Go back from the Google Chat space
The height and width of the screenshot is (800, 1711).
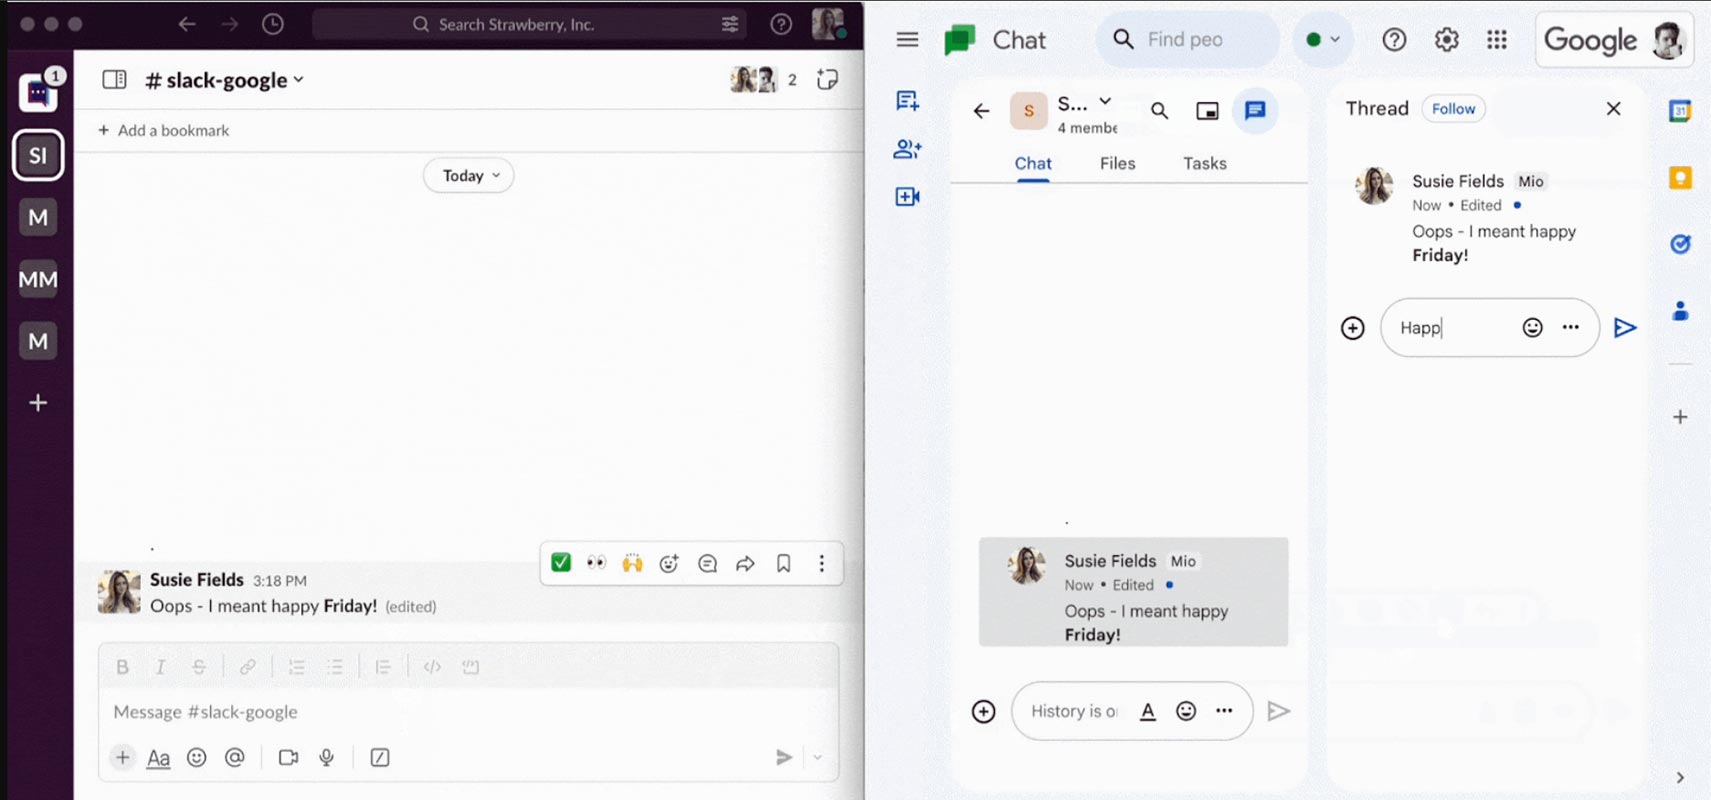tap(981, 111)
